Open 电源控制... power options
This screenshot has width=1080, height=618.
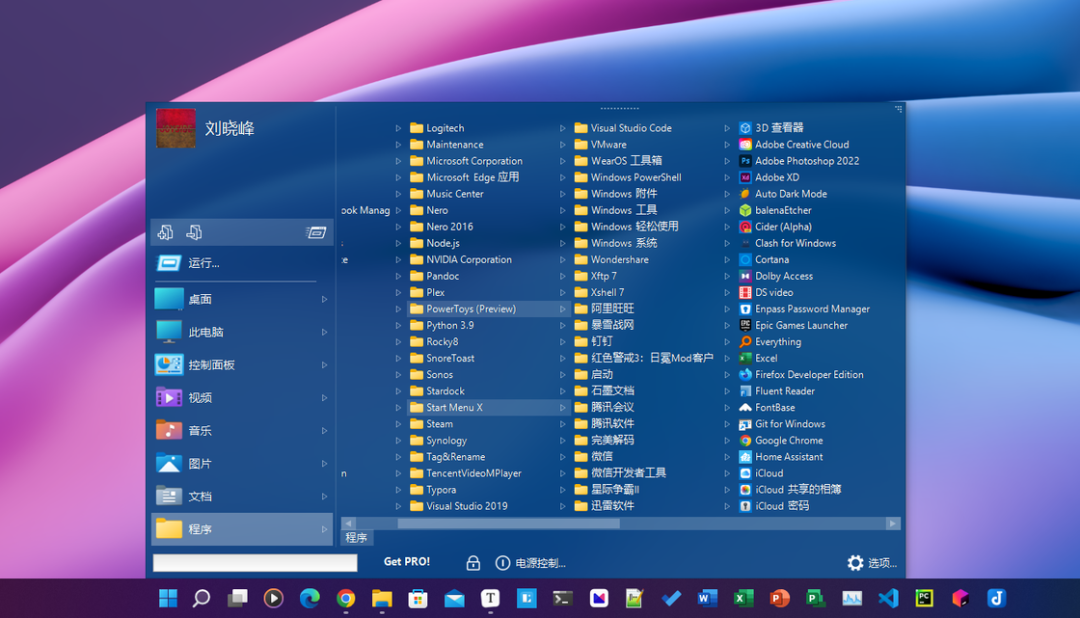[x=530, y=563]
